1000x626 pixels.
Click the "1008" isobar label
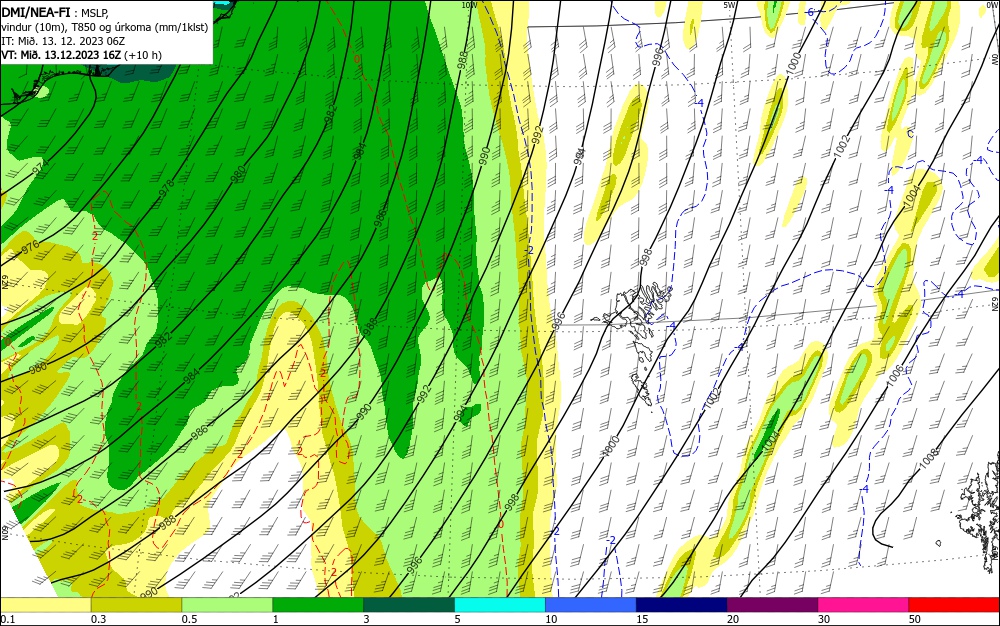click(929, 458)
